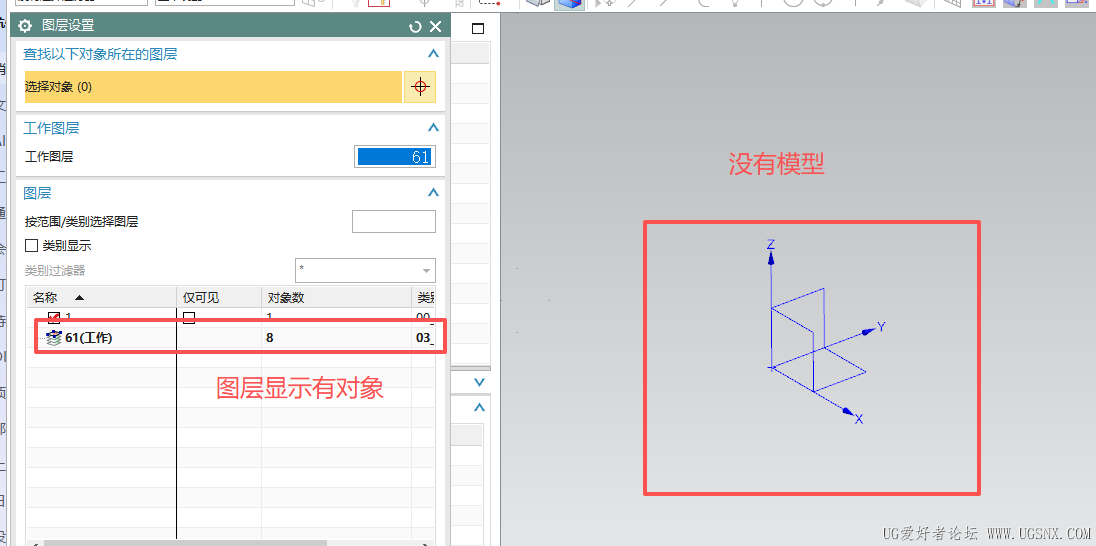The height and width of the screenshot is (546, 1096).
Task: Click the 仅可见 column header
Action: [219, 298]
